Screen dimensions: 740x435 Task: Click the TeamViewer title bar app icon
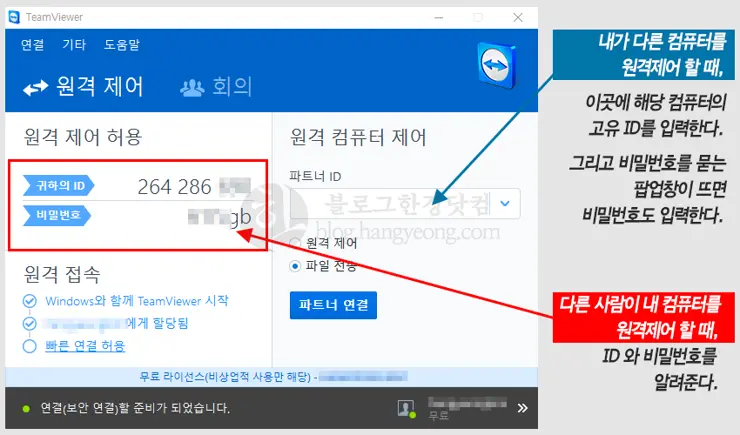pyautogui.click(x=14, y=17)
